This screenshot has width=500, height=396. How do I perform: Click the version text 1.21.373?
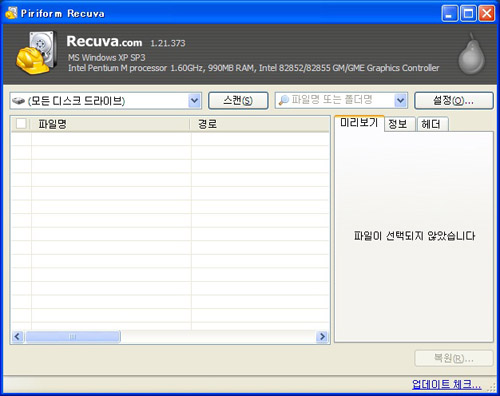tap(168, 43)
